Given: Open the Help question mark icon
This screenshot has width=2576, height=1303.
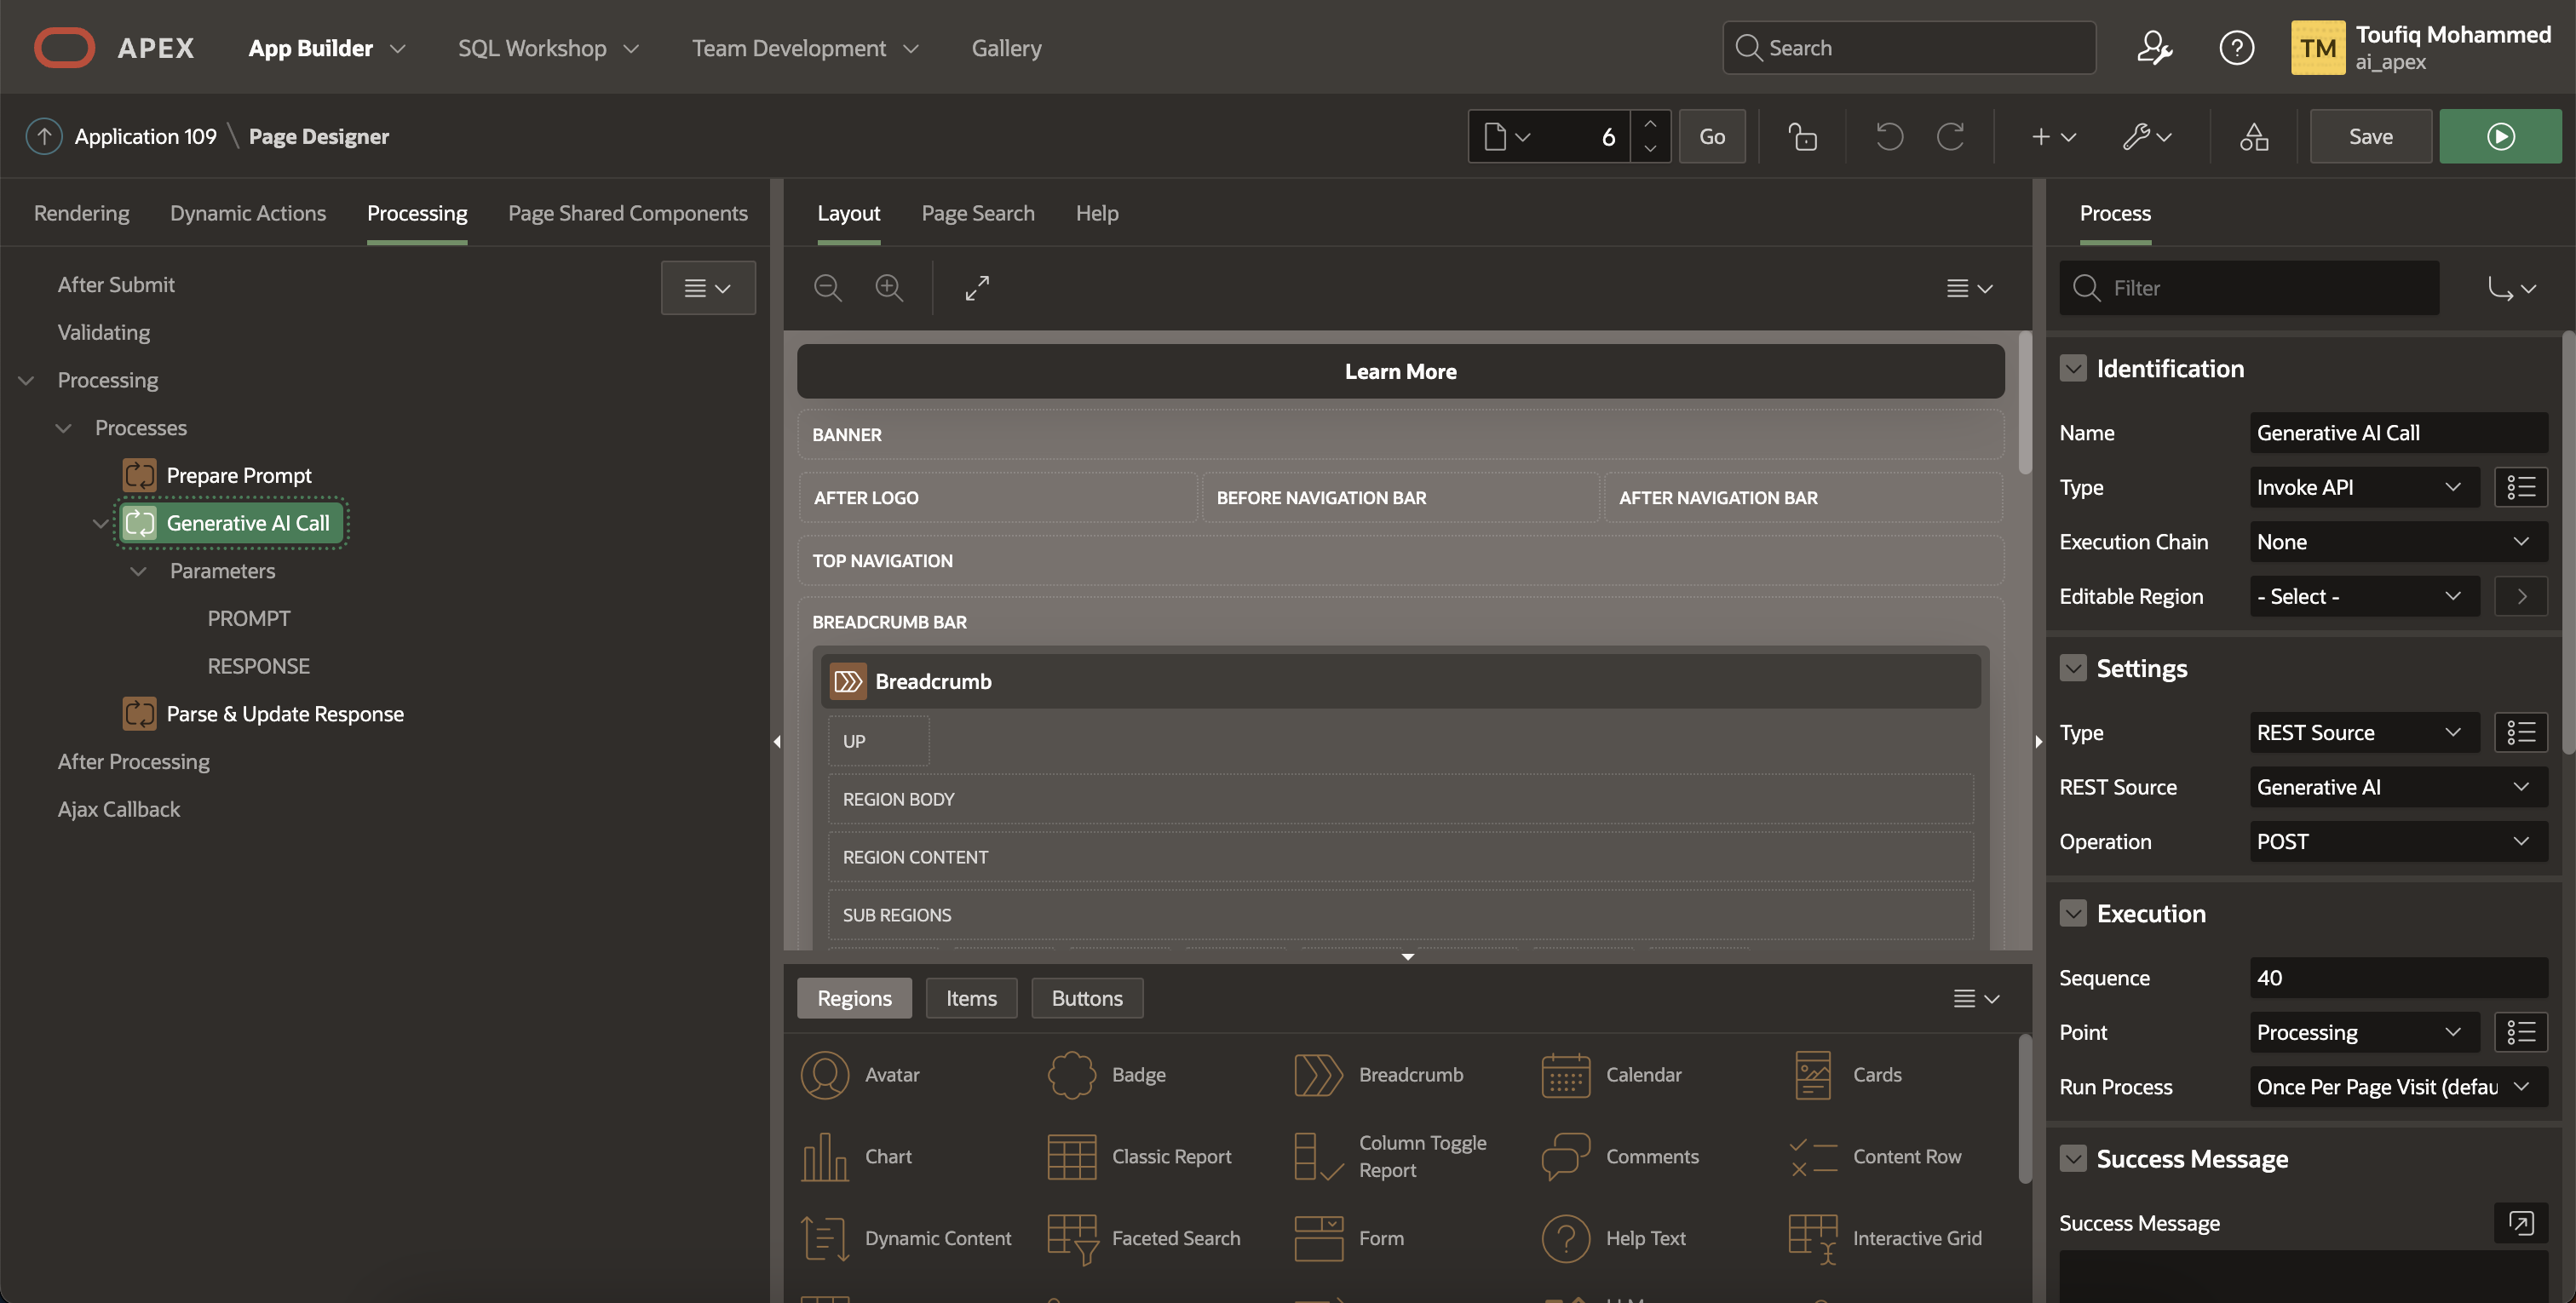Looking at the screenshot, I should point(2236,48).
